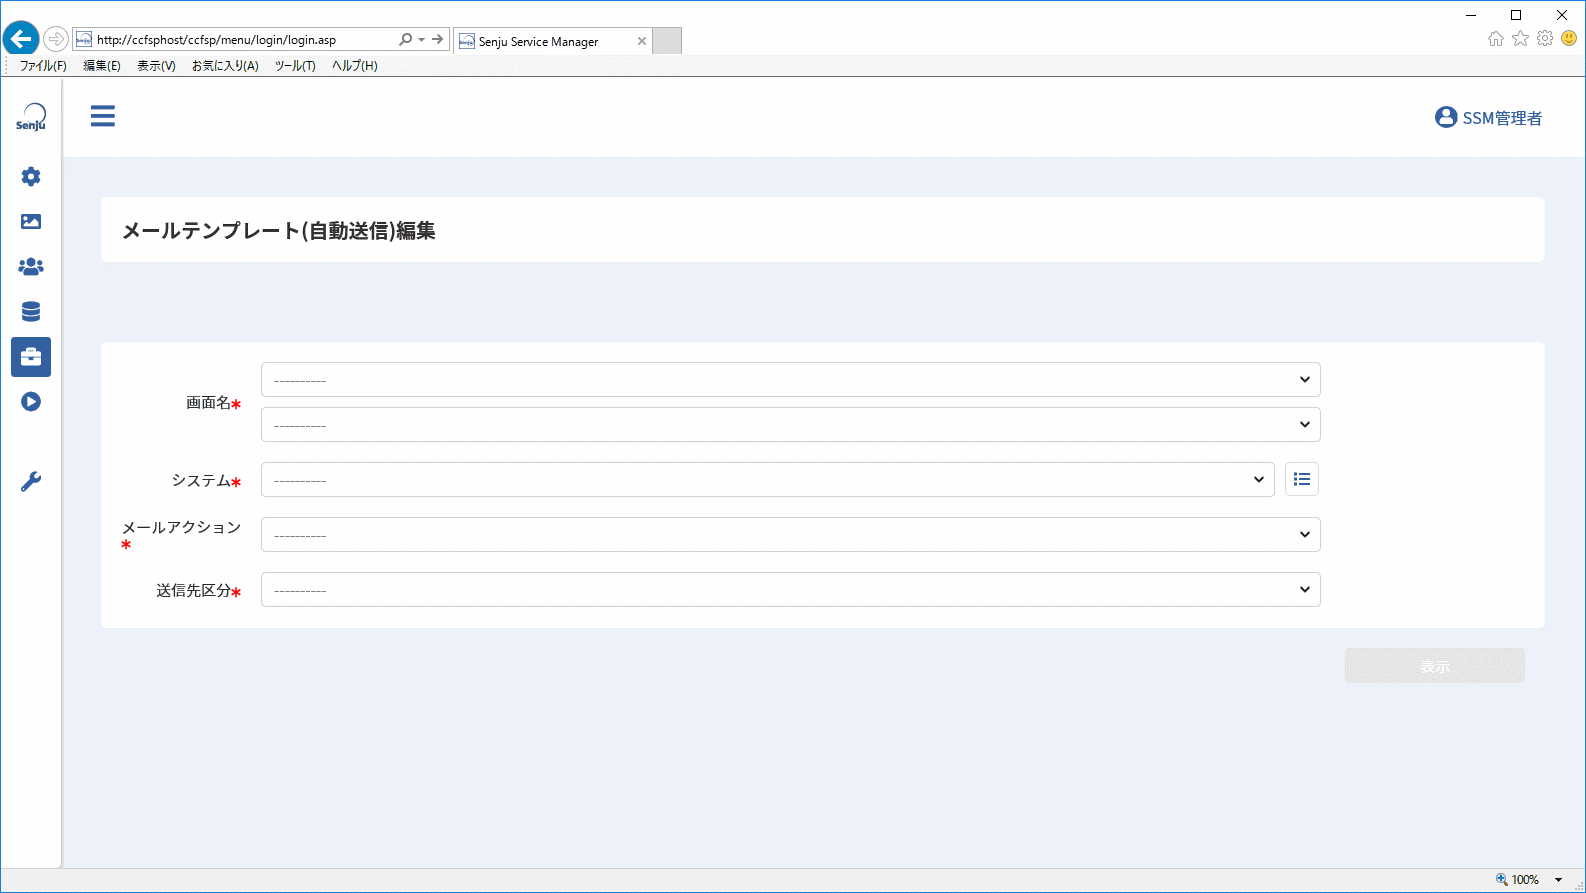Open the zoom level 100% dropdown arrow

[x=1558, y=880]
